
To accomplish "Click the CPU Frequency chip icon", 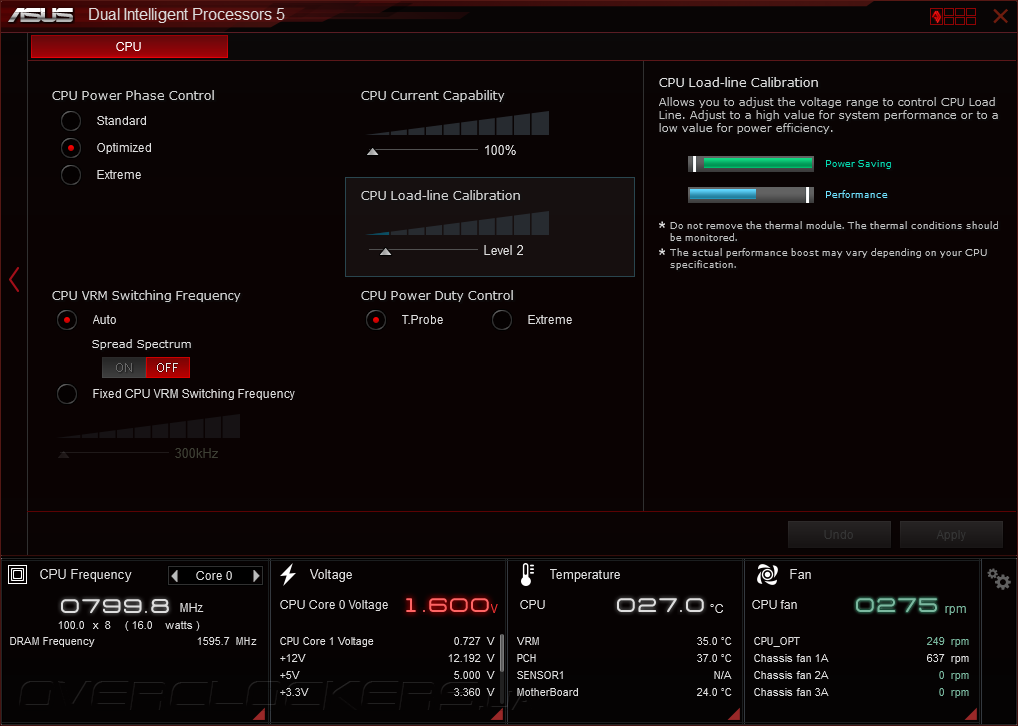I will [18, 574].
